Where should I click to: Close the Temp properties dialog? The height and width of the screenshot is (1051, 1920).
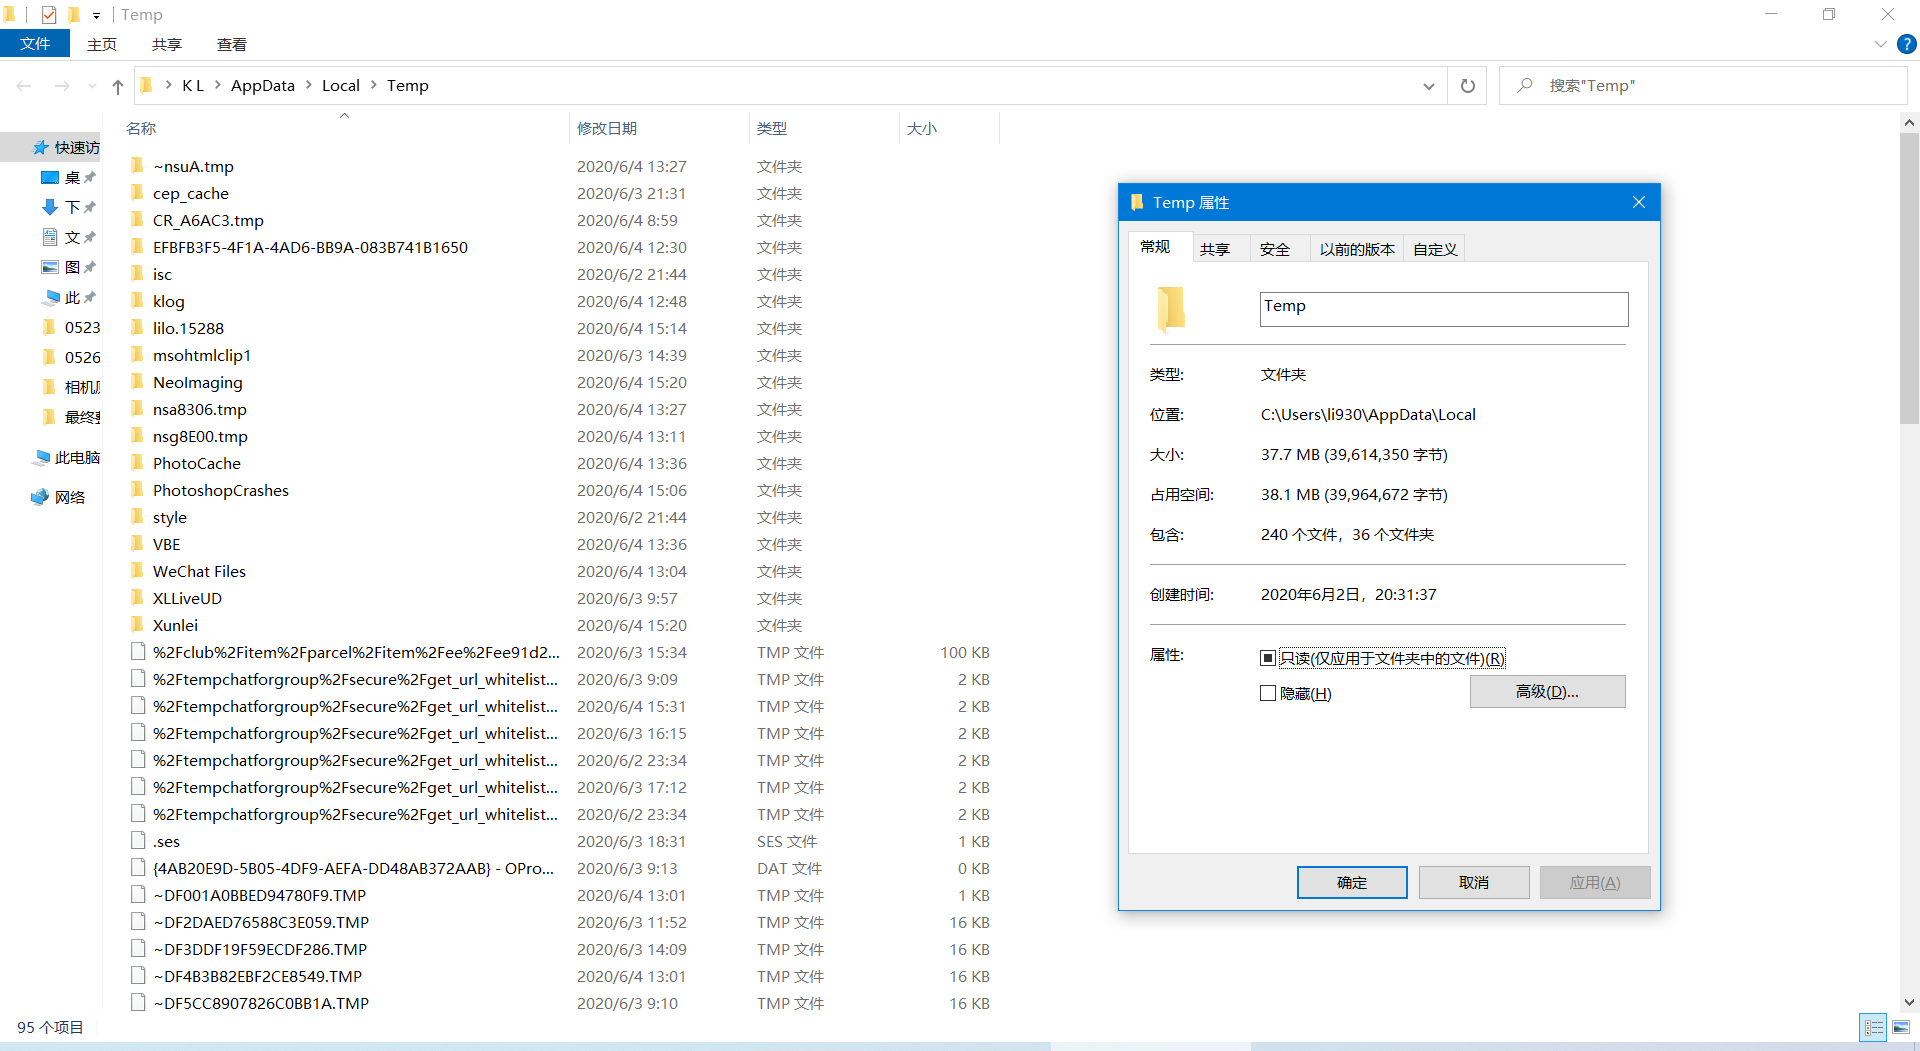[1638, 202]
